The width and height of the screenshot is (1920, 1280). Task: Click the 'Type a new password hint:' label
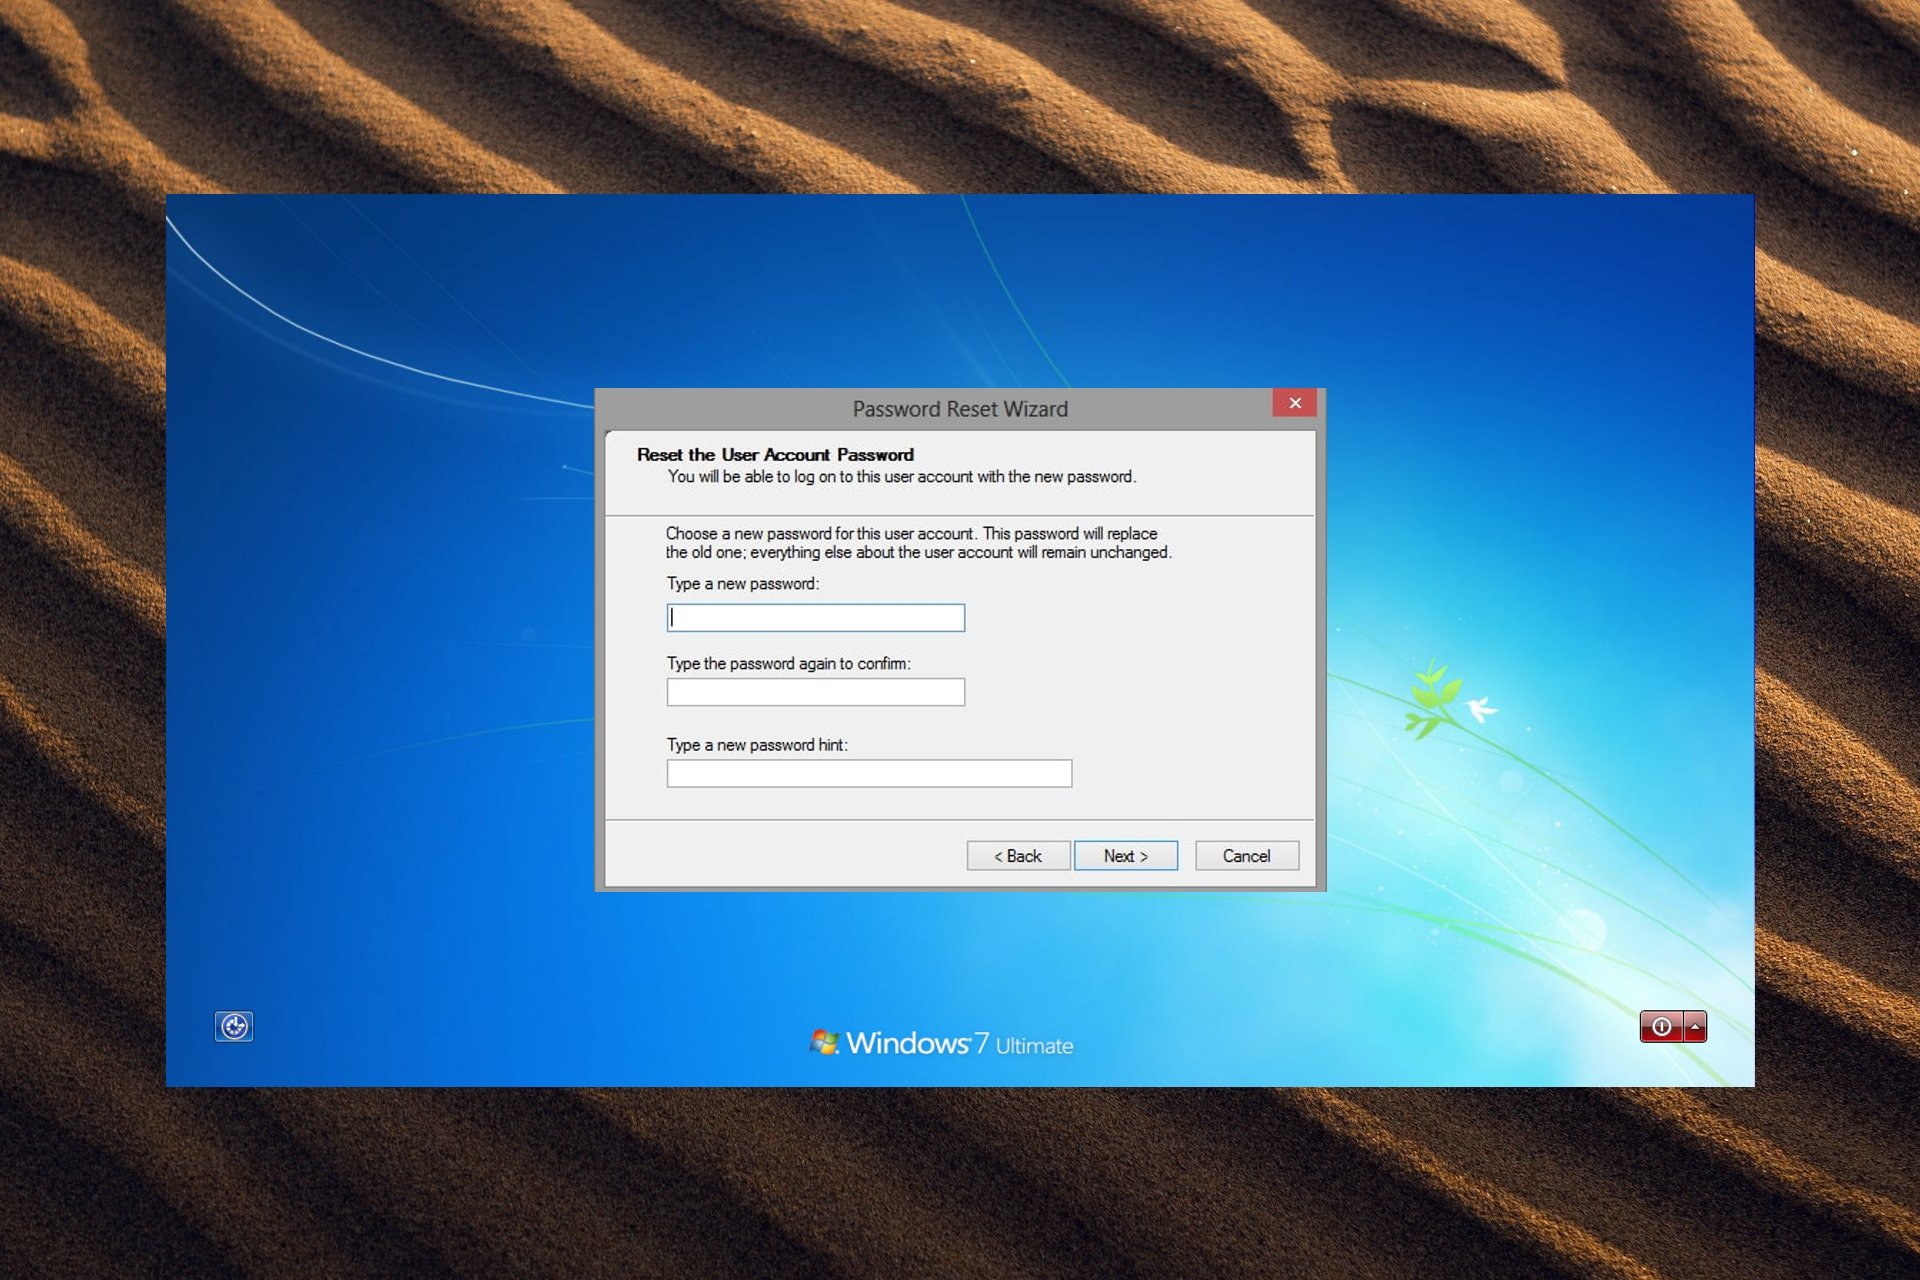pos(757,745)
